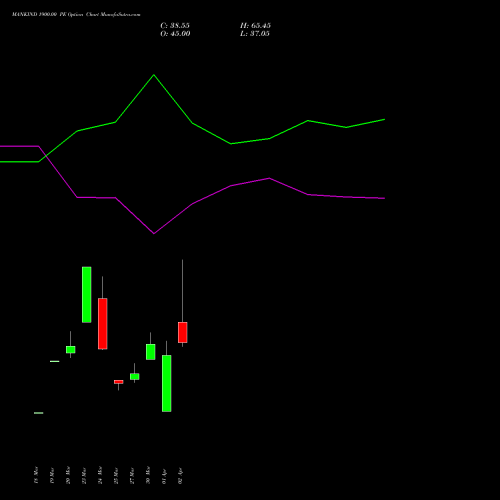The width and height of the screenshot is (500, 500).
Task: Select the small green candle for 20 Mar
Action: [71, 349]
